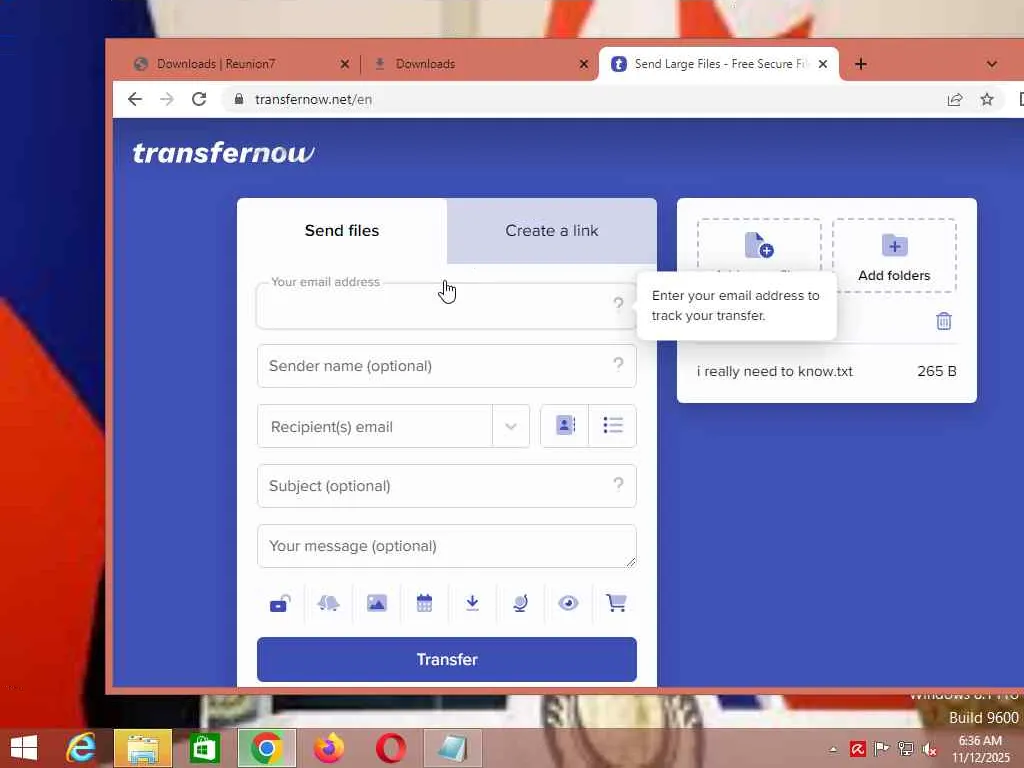The image size is (1024, 768).
Task: Click the notepad app taskbar icon
Action: pos(453,748)
